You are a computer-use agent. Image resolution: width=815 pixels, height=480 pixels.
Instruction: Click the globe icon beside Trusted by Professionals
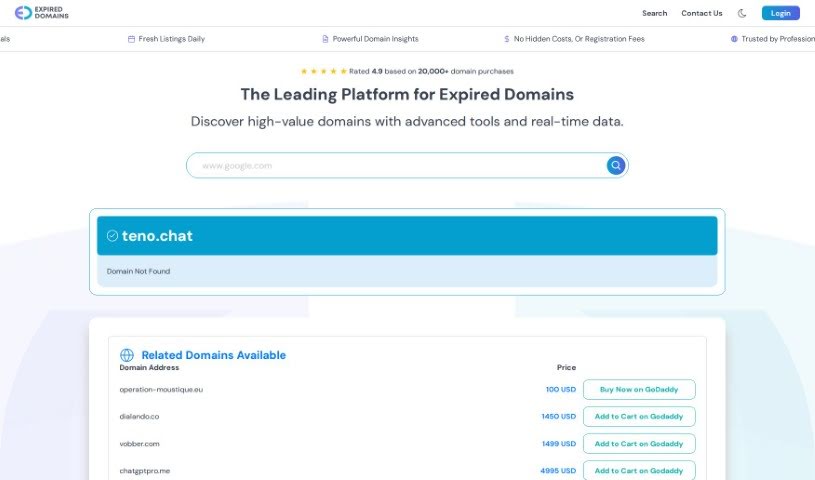[734, 39]
